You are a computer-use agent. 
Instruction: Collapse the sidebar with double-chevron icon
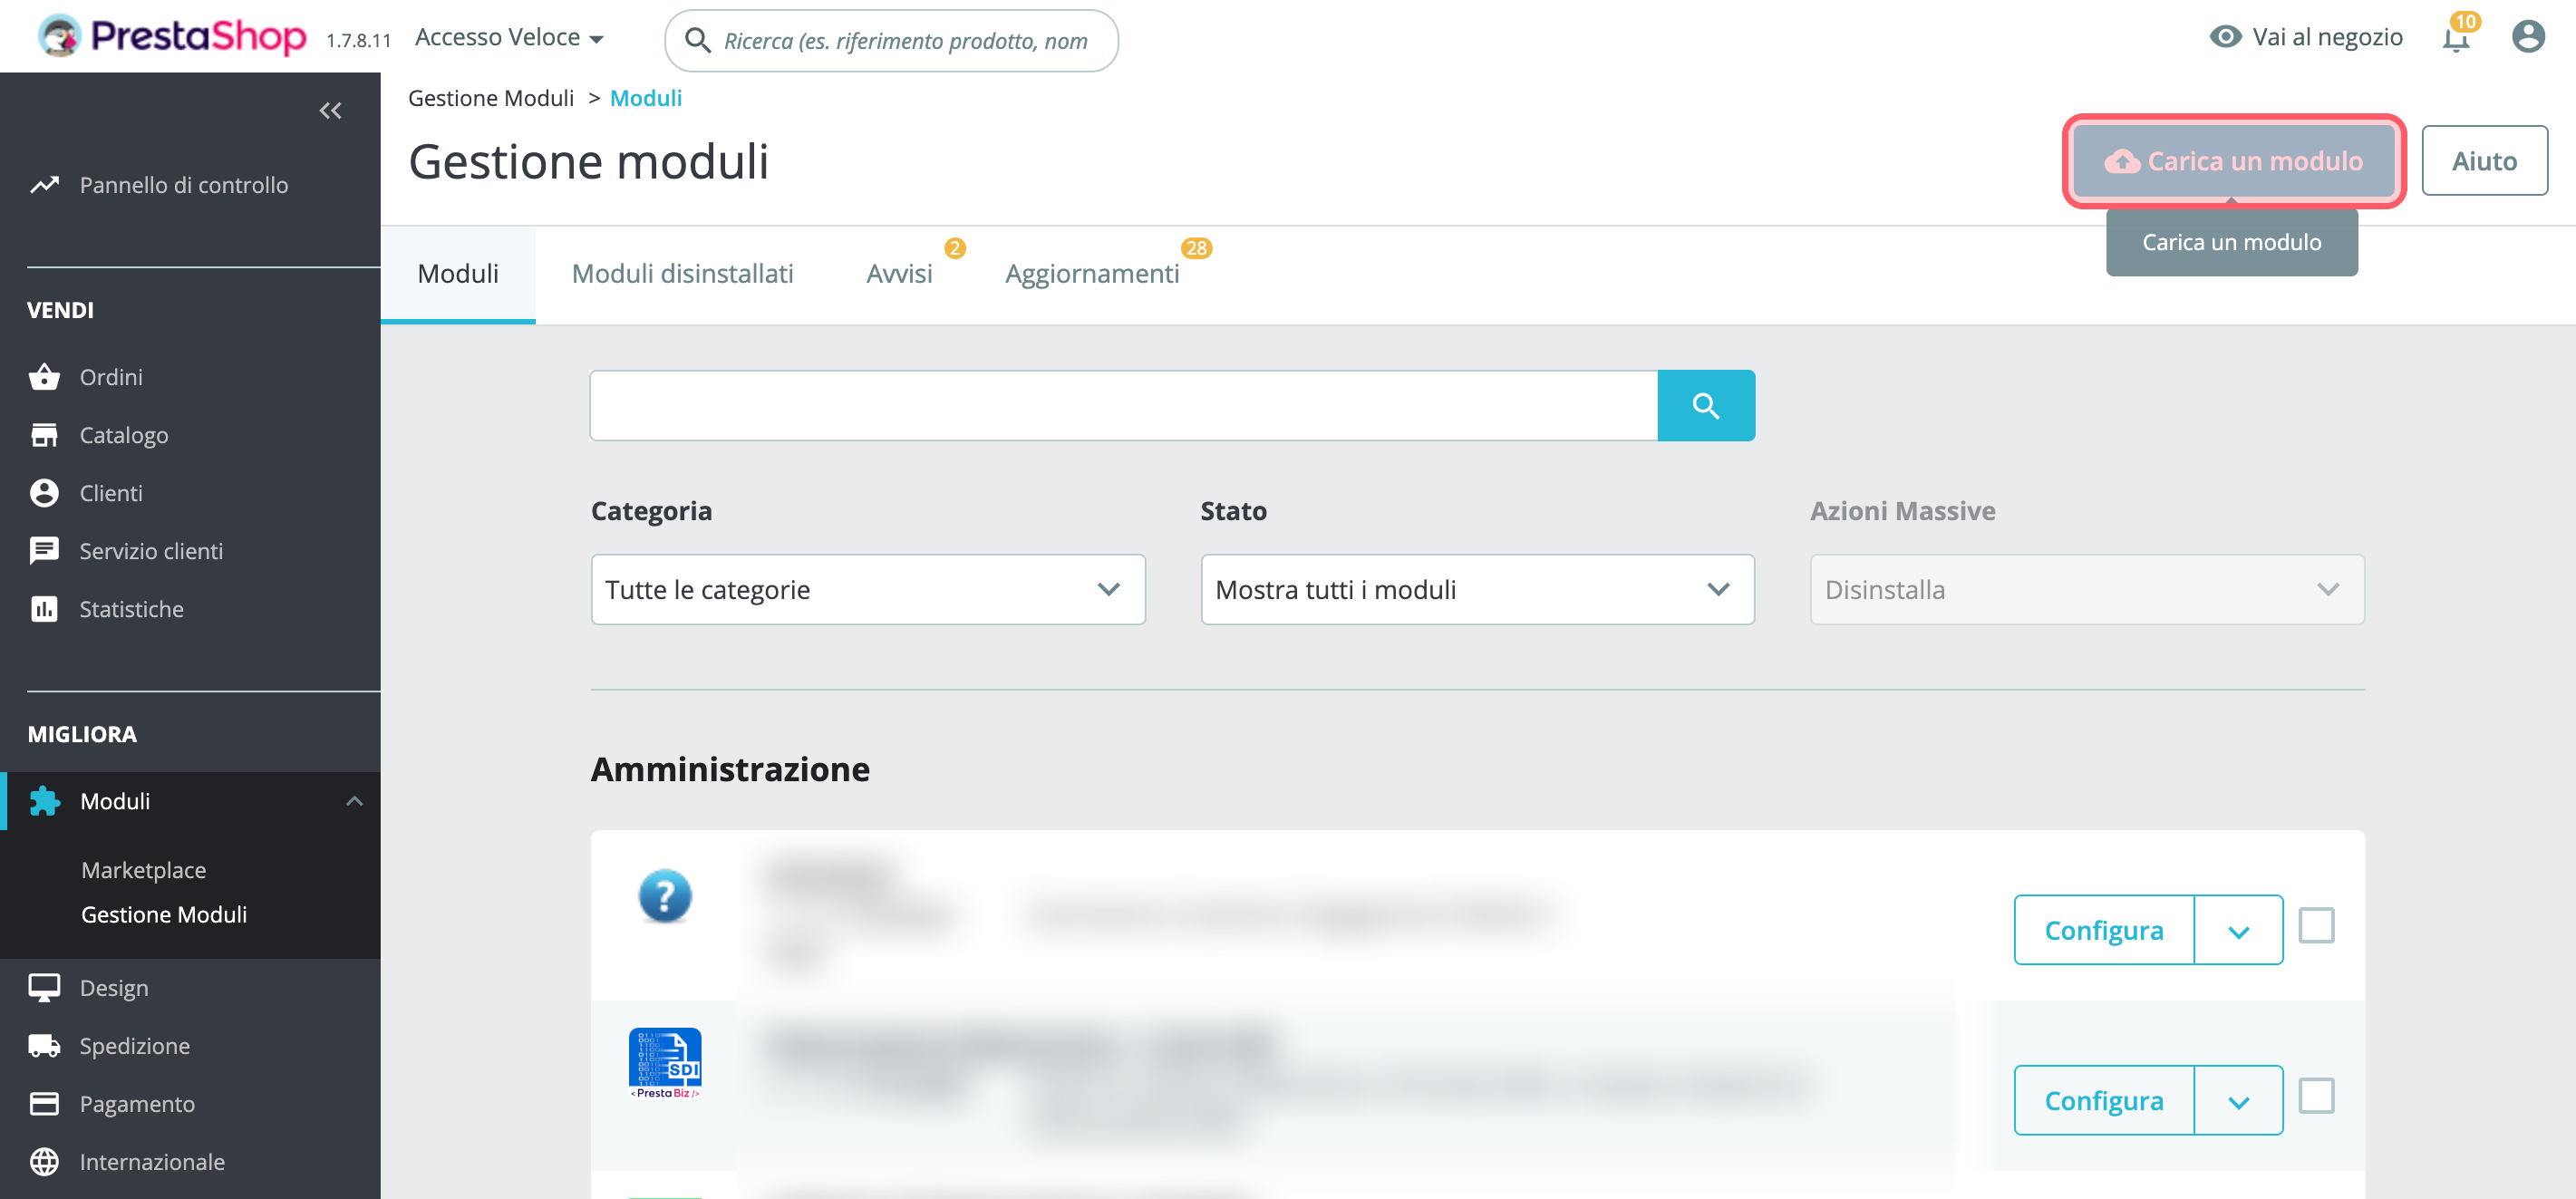click(330, 111)
